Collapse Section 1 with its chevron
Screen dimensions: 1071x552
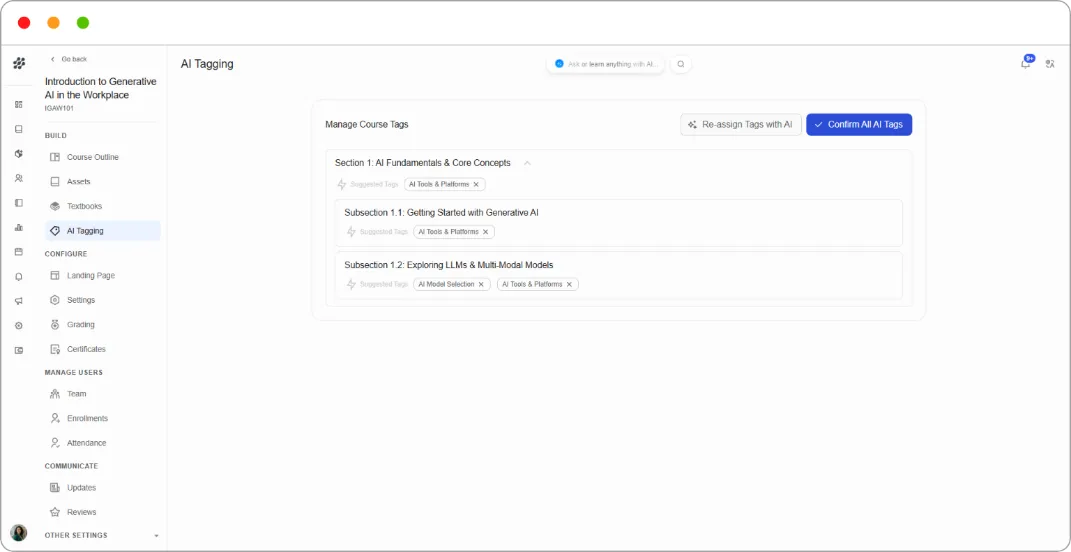click(527, 163)
